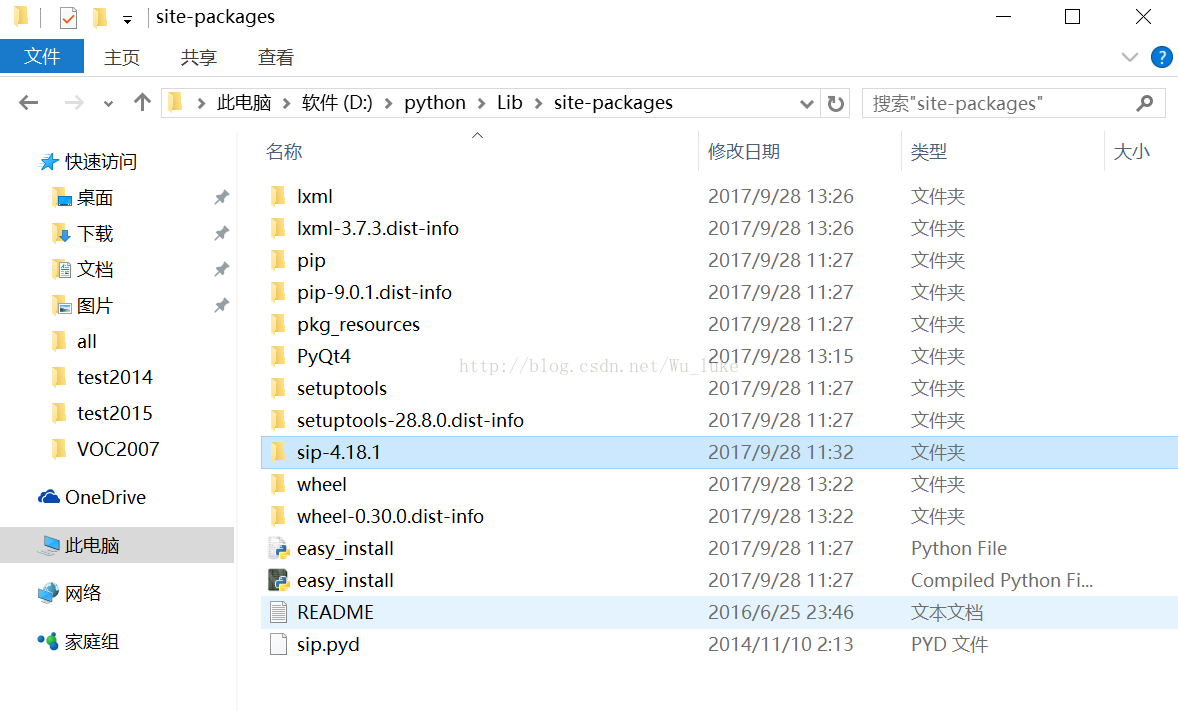Click the search magnifier icon
The image size is (1178, 711).
tap(1145, 103)
